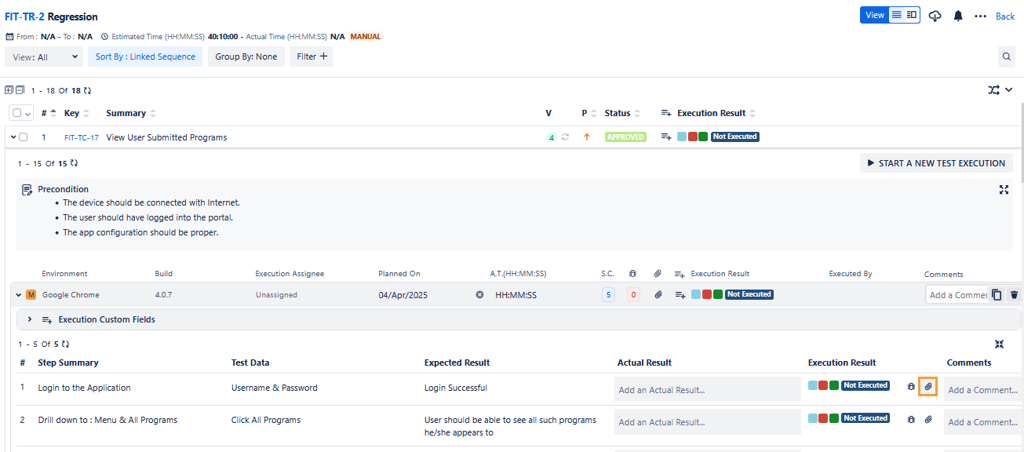Open the FIT-TC-17 test case link
Viewport: 1024px width, 452px height.
click(x=81, y=137)
